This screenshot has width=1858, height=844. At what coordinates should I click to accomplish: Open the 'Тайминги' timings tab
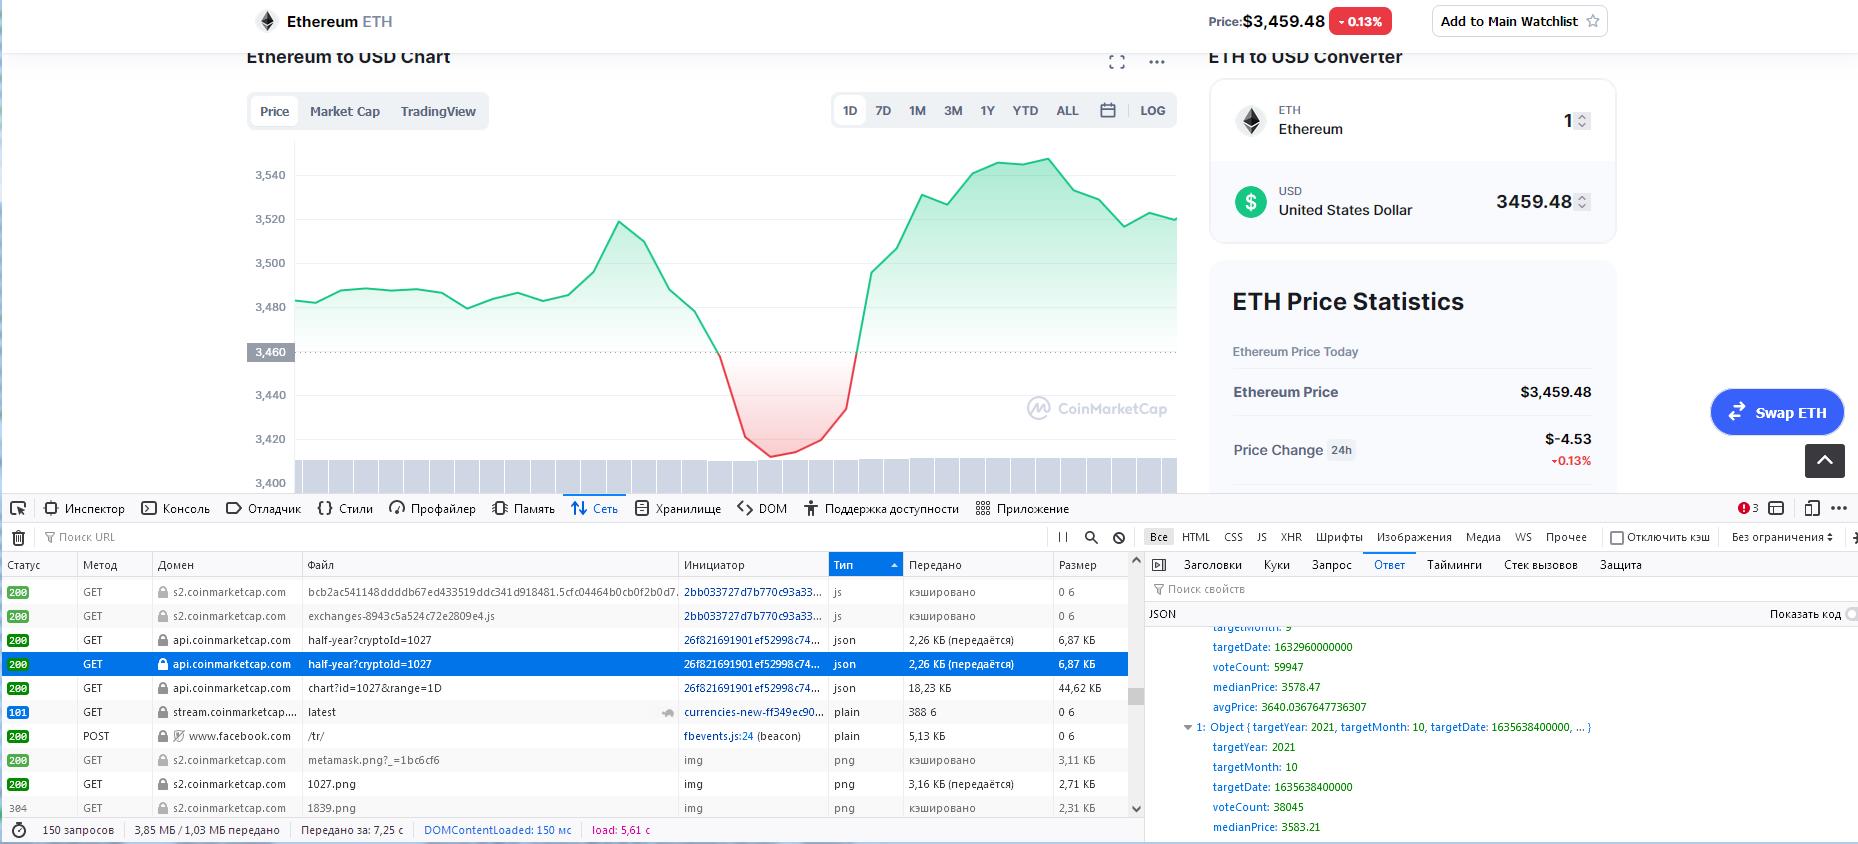pos(1454,565)
